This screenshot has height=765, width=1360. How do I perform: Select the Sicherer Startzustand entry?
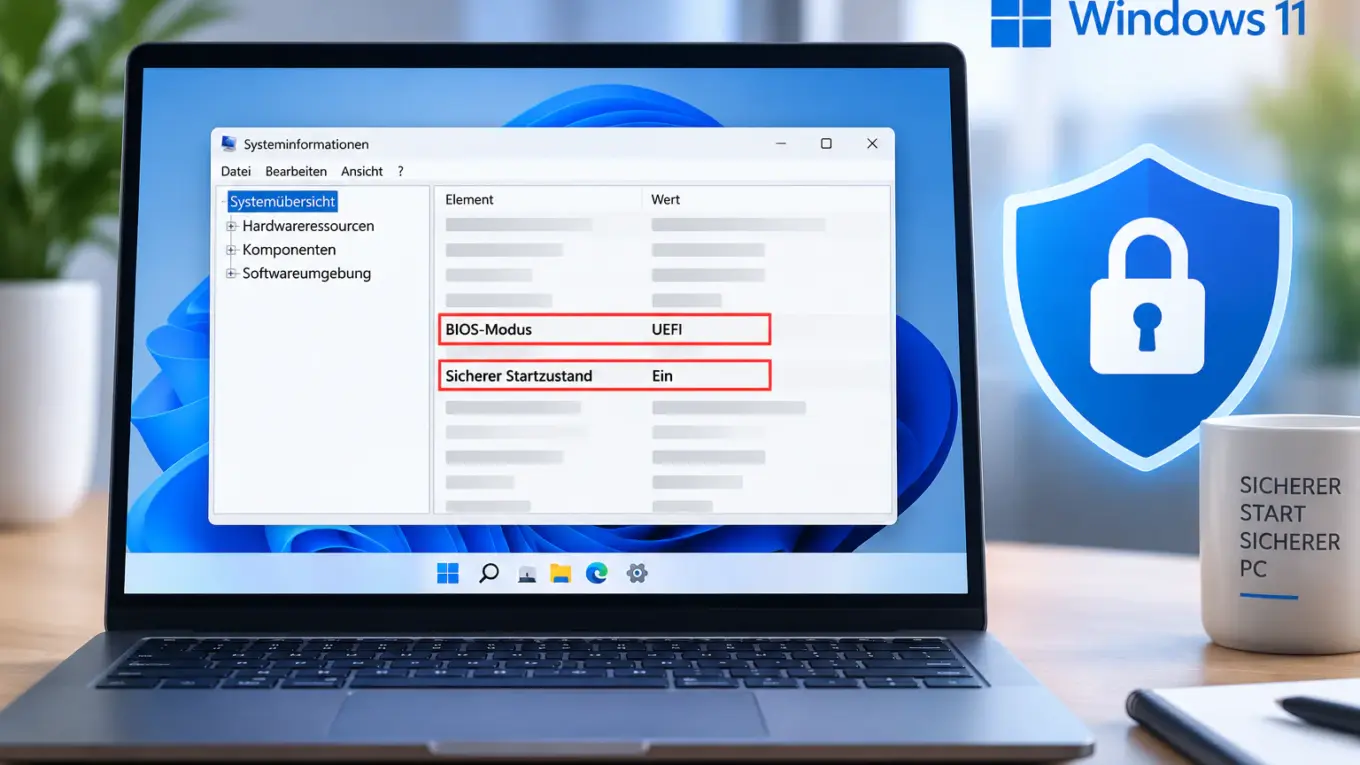tap(519, 376)
